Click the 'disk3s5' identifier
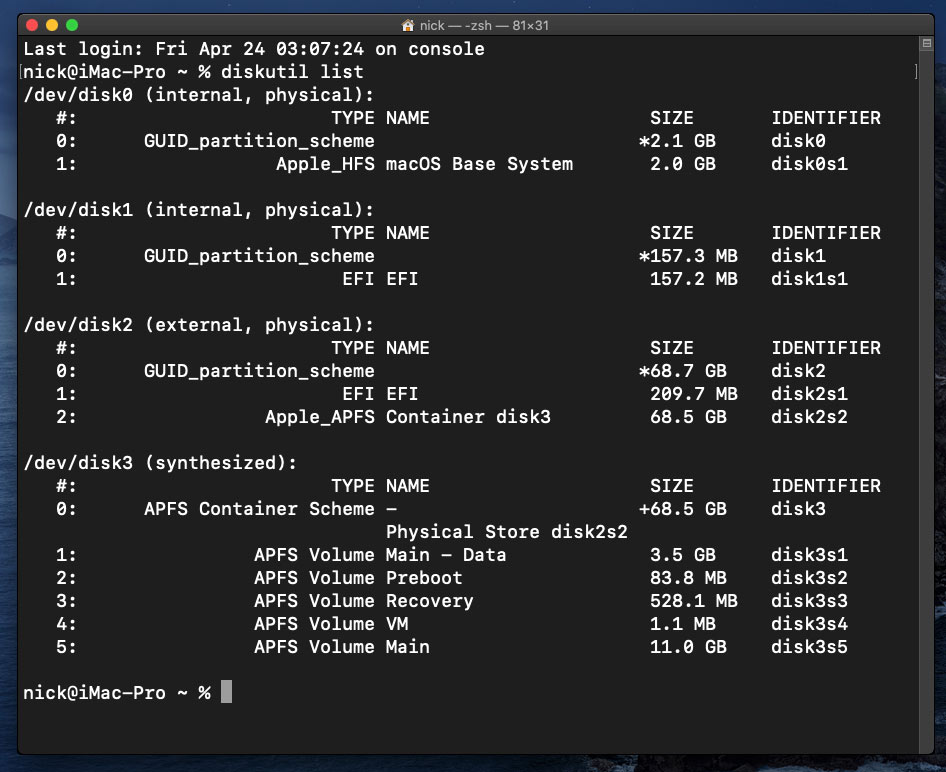The height and width of the screenshot is (772, 946). pyautogui.click(x=809, y=647)
